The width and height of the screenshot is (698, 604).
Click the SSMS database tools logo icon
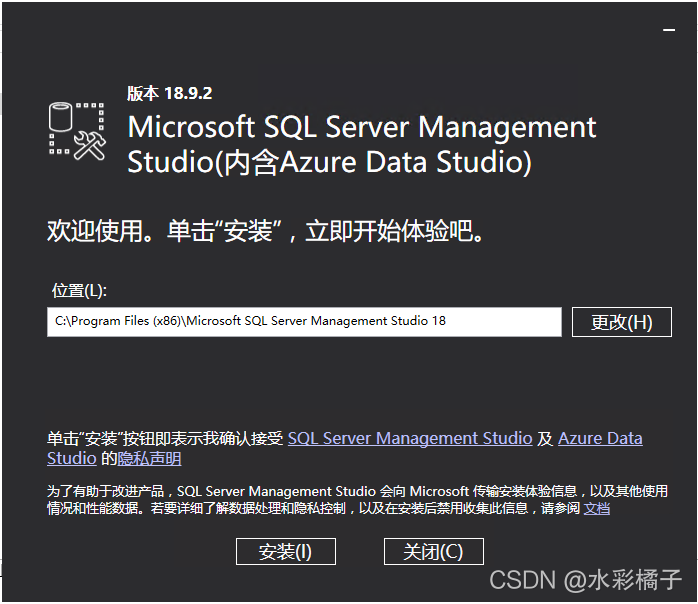coord(77,131)
